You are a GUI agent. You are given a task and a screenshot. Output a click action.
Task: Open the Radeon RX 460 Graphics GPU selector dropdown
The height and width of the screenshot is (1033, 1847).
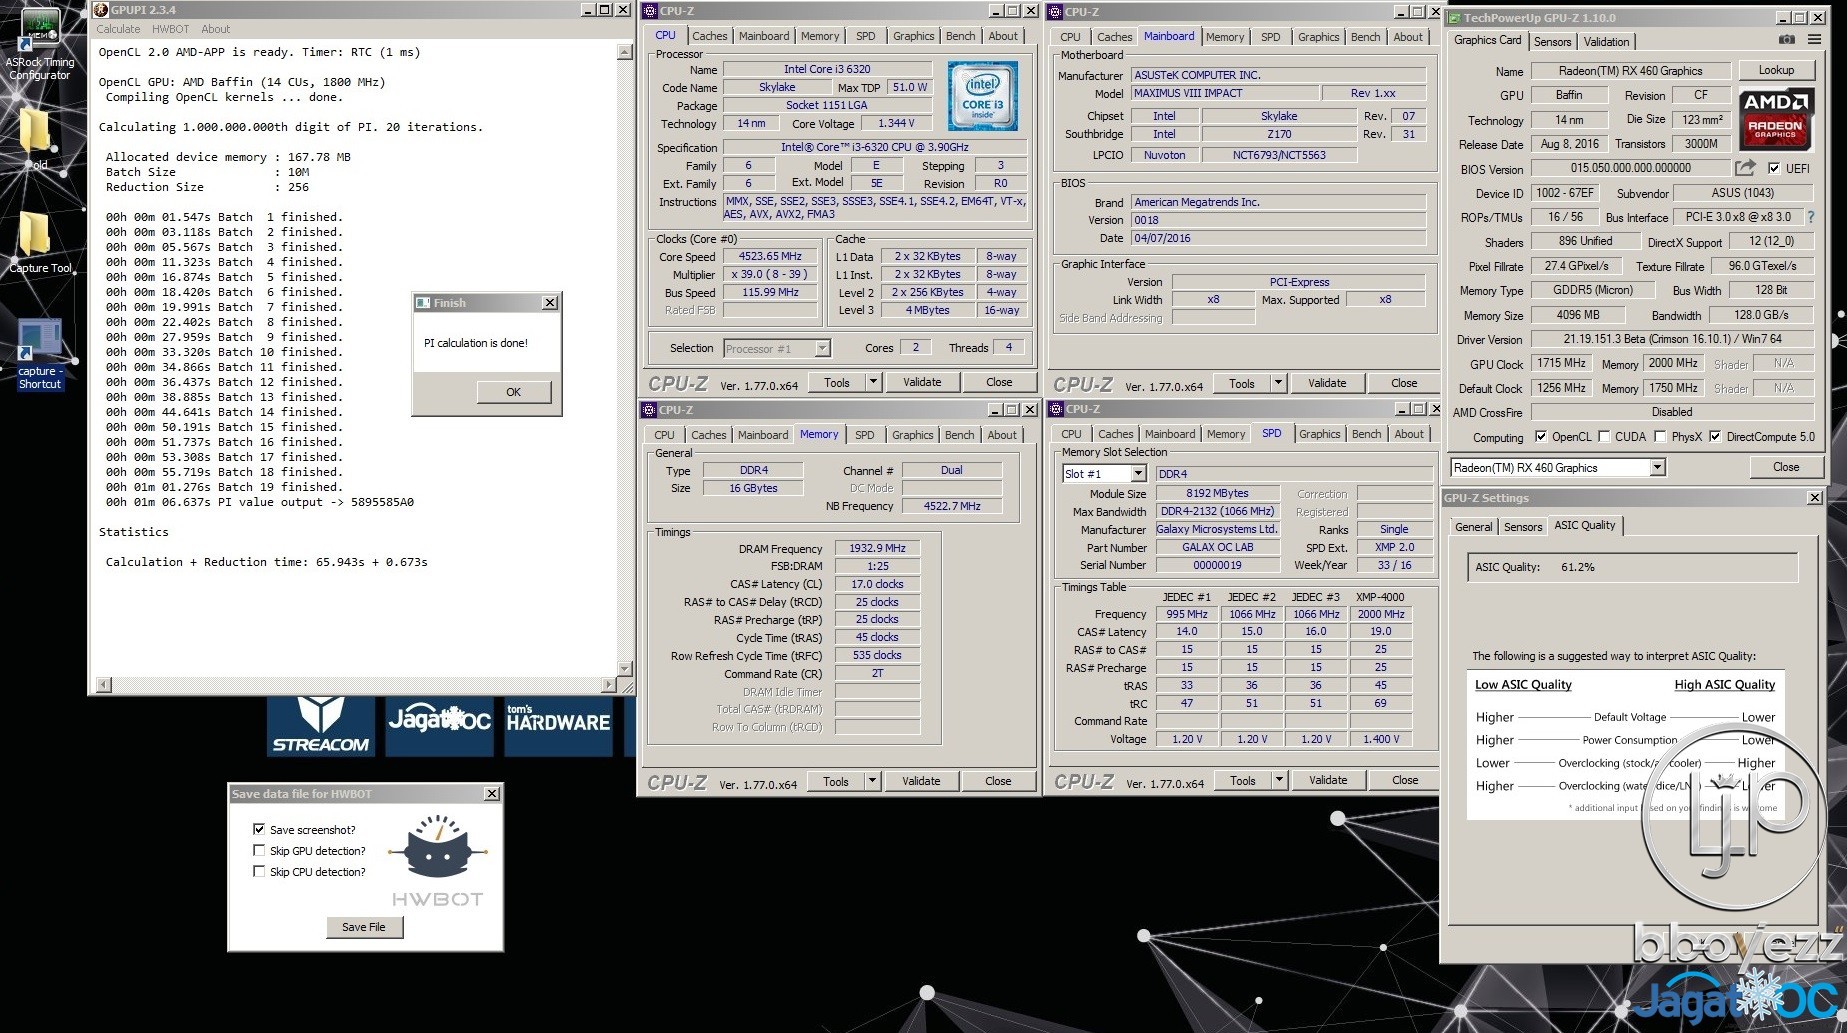coord(1657,468)
